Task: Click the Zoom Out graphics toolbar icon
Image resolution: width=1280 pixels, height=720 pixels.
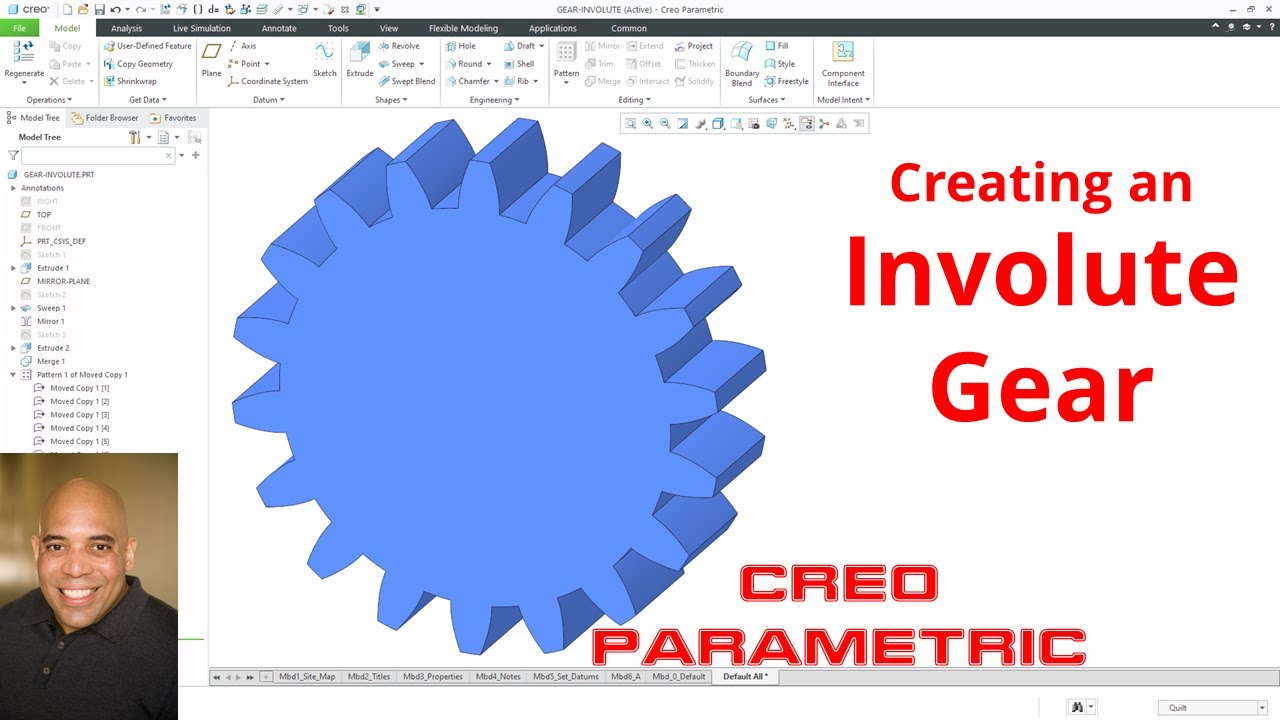Action: [x=665, y=124]
